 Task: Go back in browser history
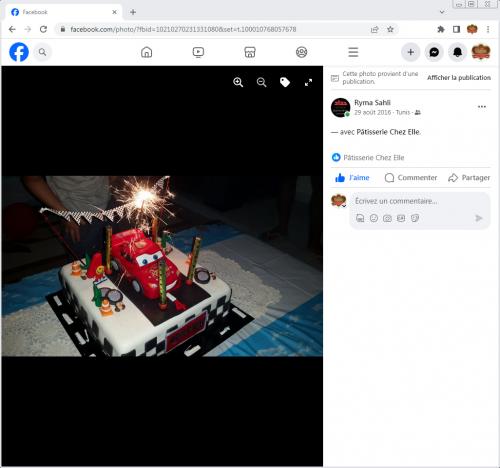click(12, 29)
